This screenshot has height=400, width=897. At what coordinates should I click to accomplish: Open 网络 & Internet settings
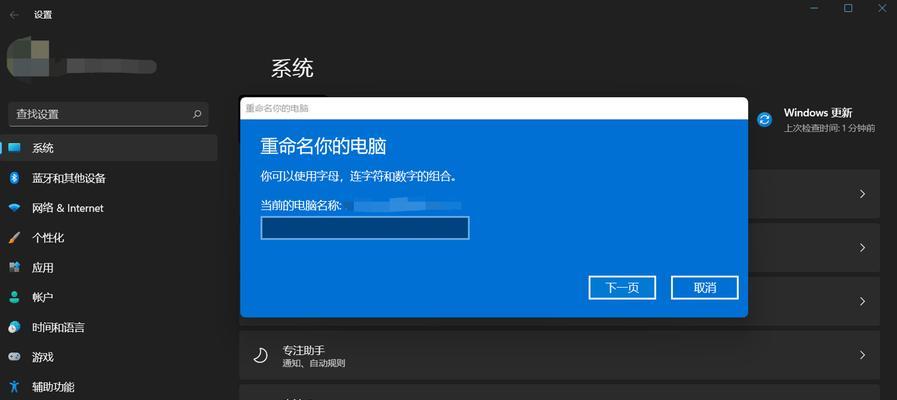coord(109,208)
